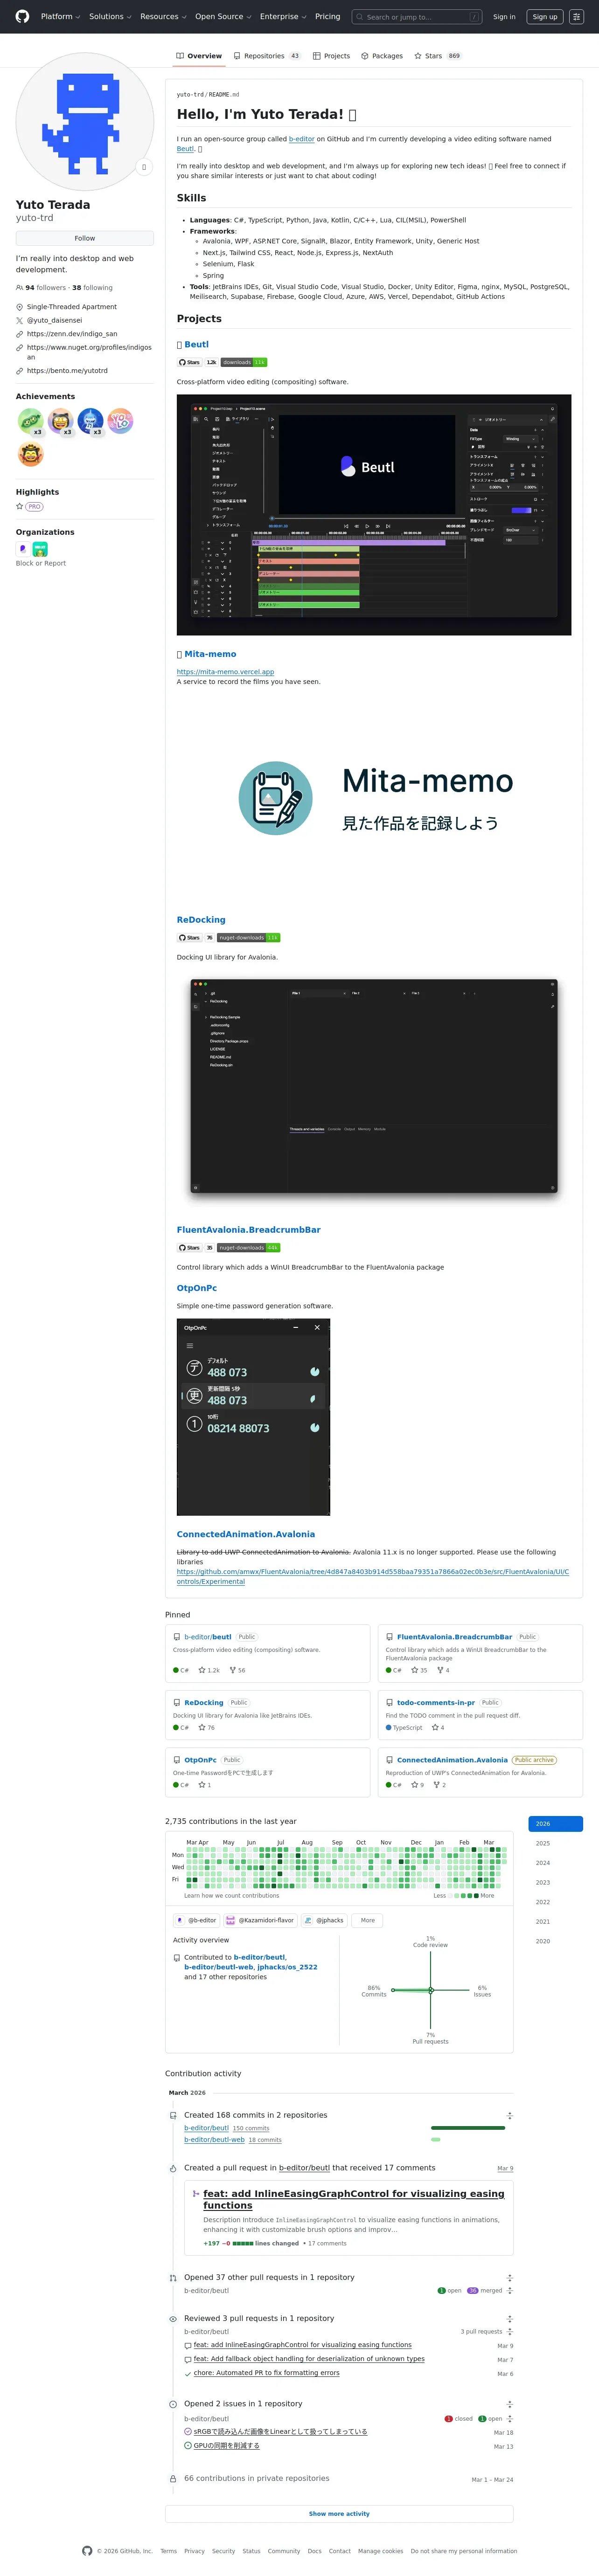Open Pricing in the header
599x2576 pixels.
pyautogui.click(x=327, y=16)
